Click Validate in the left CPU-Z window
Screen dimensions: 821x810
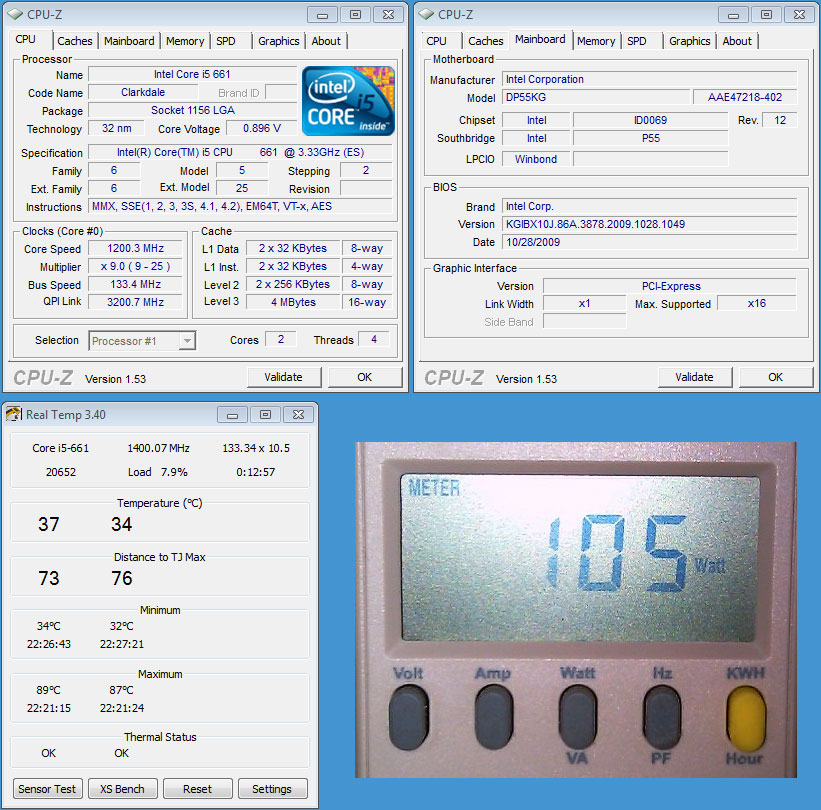coord(284,377)
